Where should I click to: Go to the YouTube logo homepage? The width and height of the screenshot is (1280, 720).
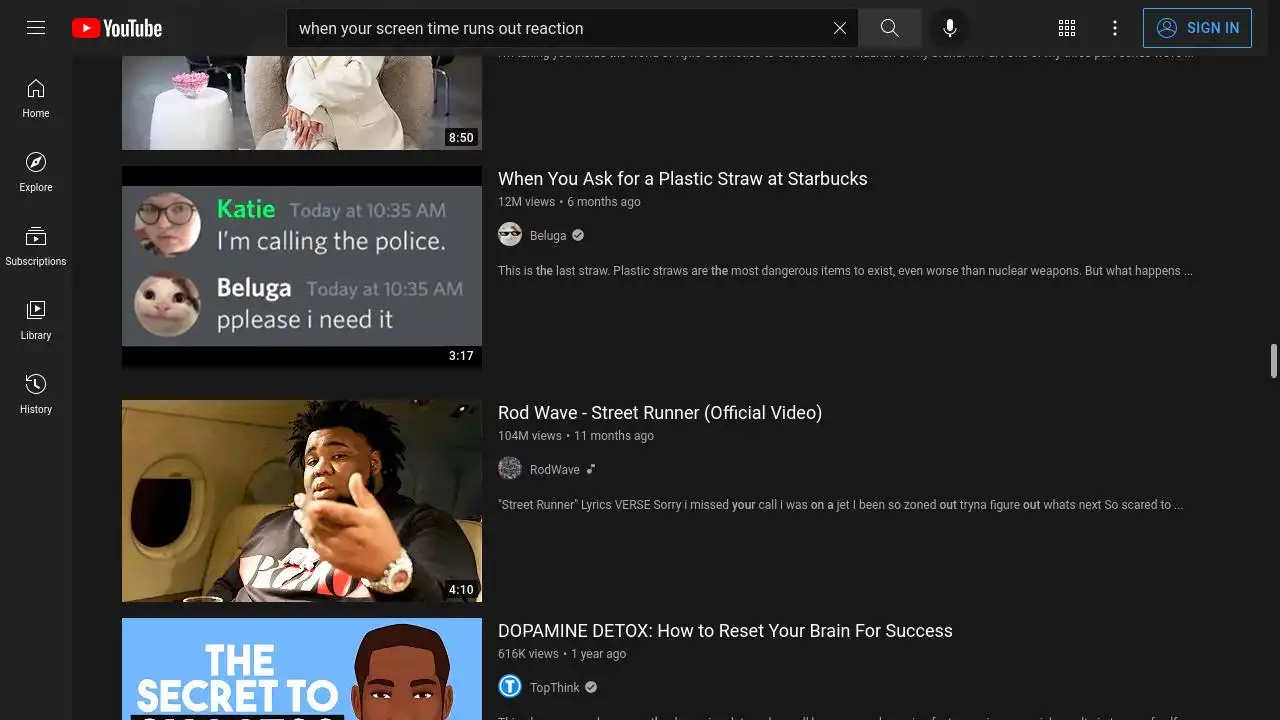click(x=117, y=28)
